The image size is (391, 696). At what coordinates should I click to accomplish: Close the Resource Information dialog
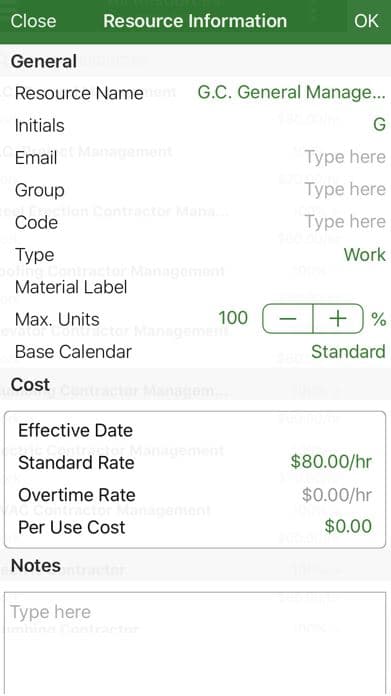click(x=33, y=21)
